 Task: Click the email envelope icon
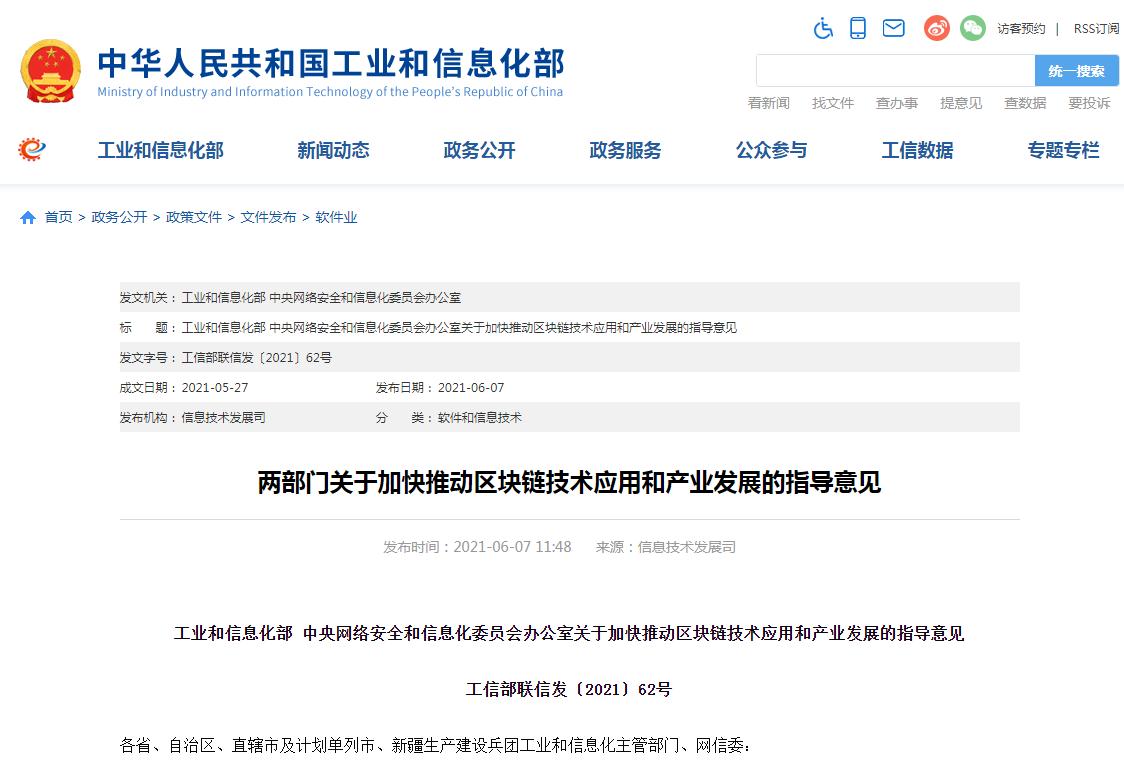click(893, 28)
